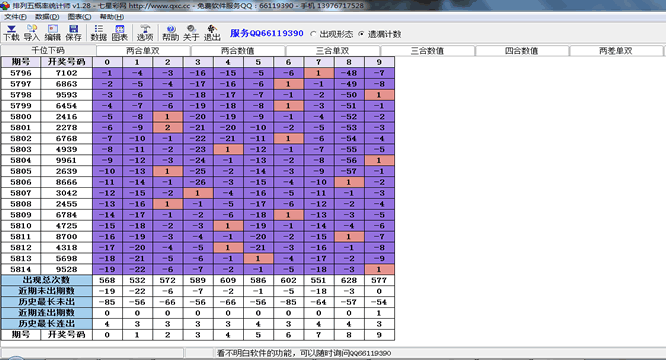Switch to the 三合数值 tab
The image size is (666, 360).
[x=427, y=51]
